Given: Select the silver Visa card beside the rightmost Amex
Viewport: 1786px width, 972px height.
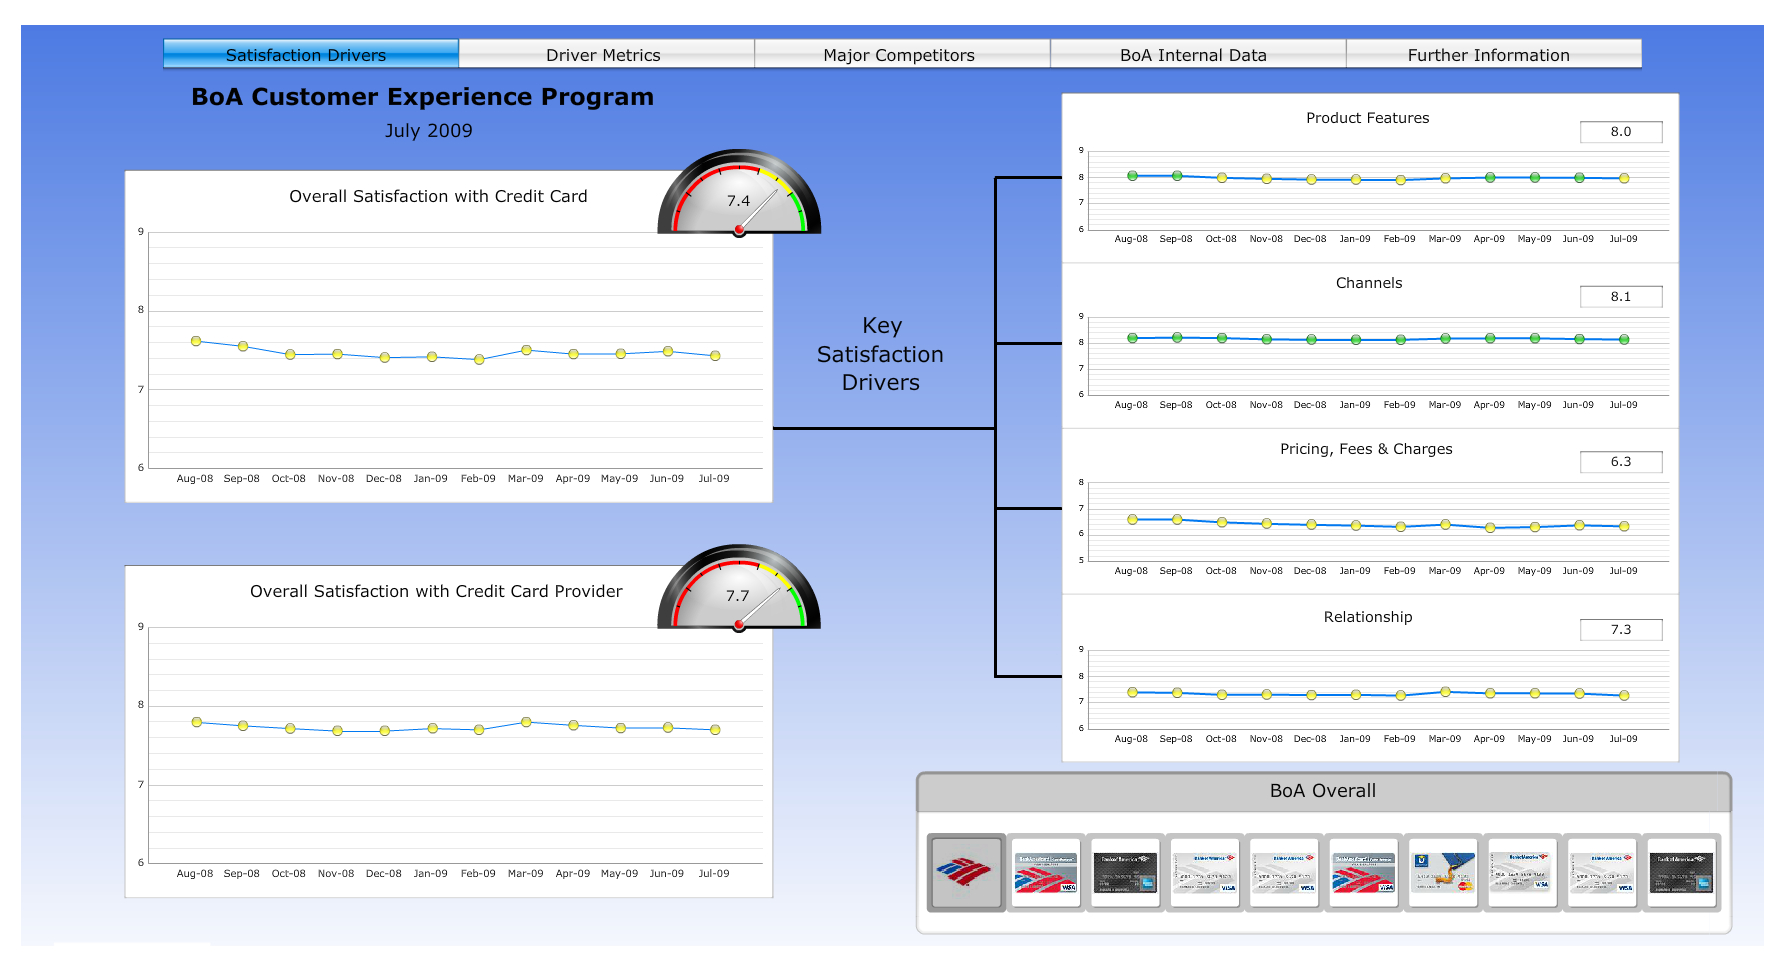Looking at the screenshot, I should 1601,872.
